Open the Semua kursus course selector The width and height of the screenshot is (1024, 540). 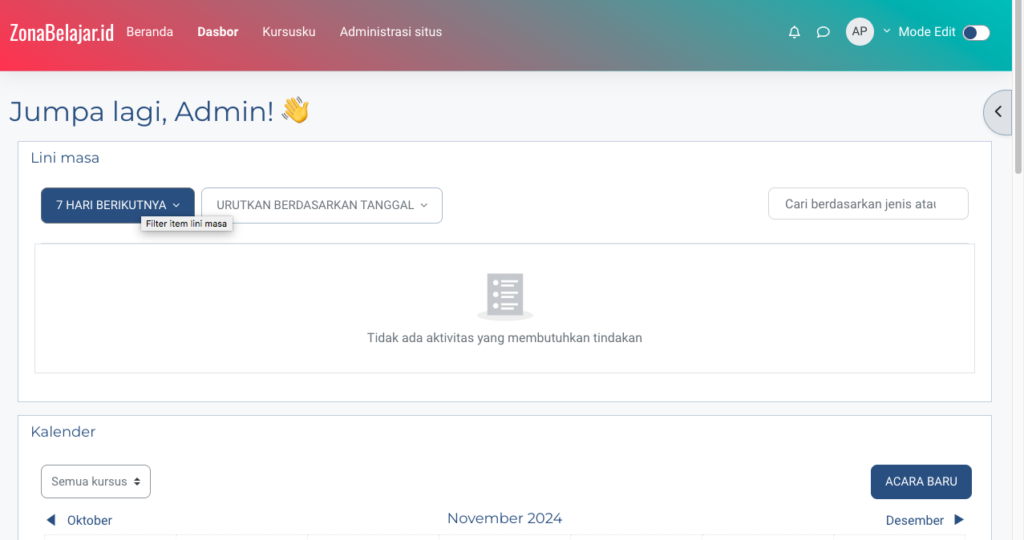pos(95,481)
